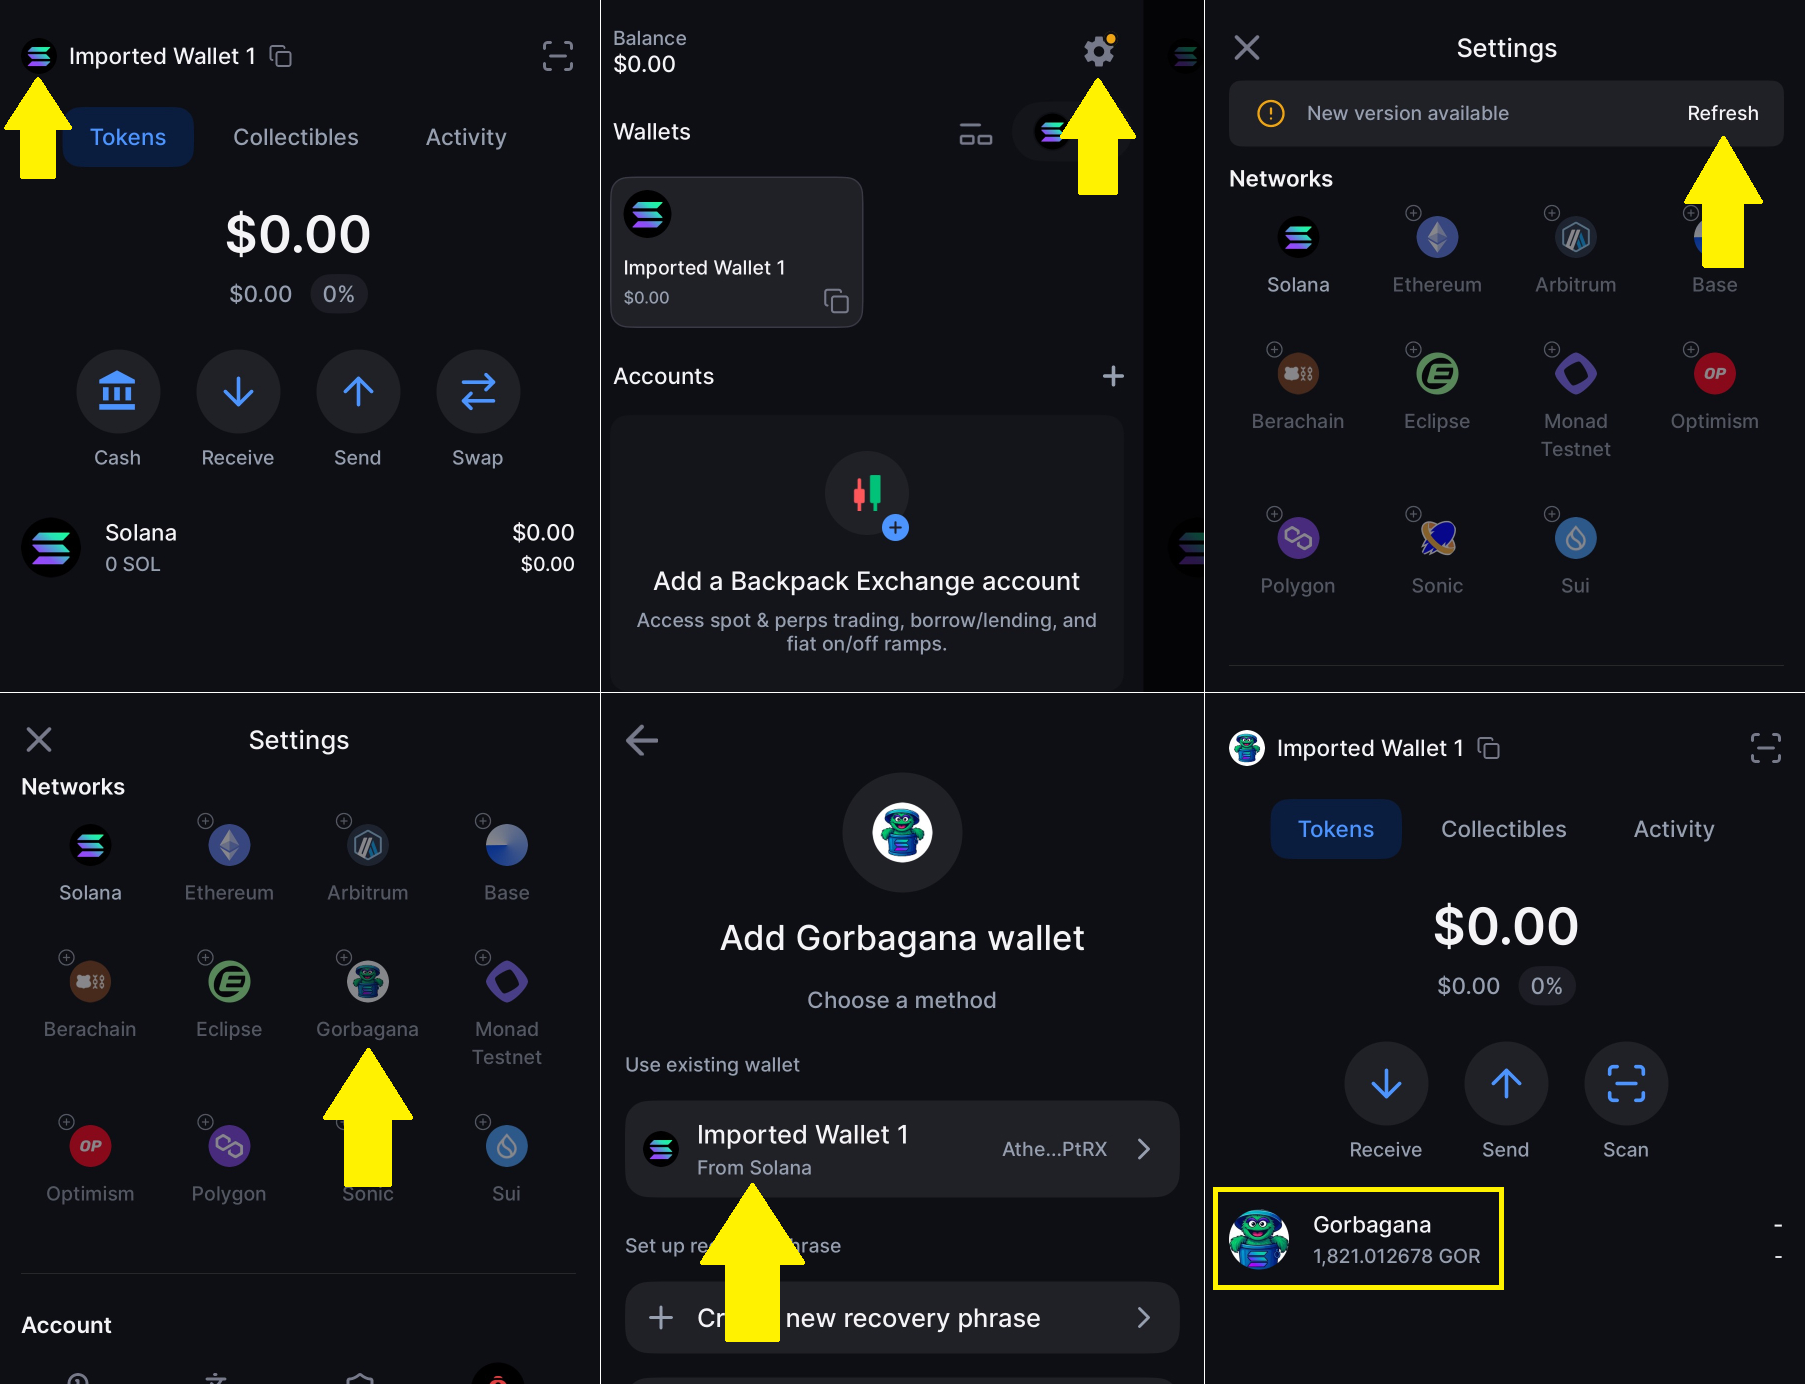
Task: Choose create new recovery phrase option
Action: point(902,1318)
